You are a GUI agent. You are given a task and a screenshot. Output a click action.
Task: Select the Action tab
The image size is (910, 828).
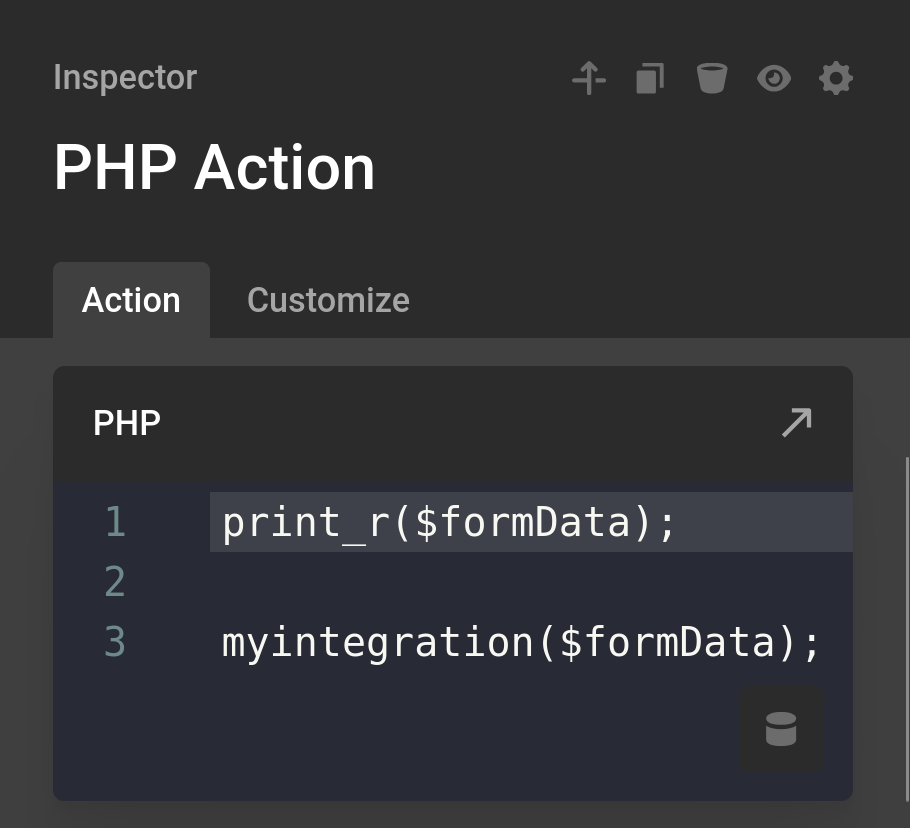pos(131,299)
